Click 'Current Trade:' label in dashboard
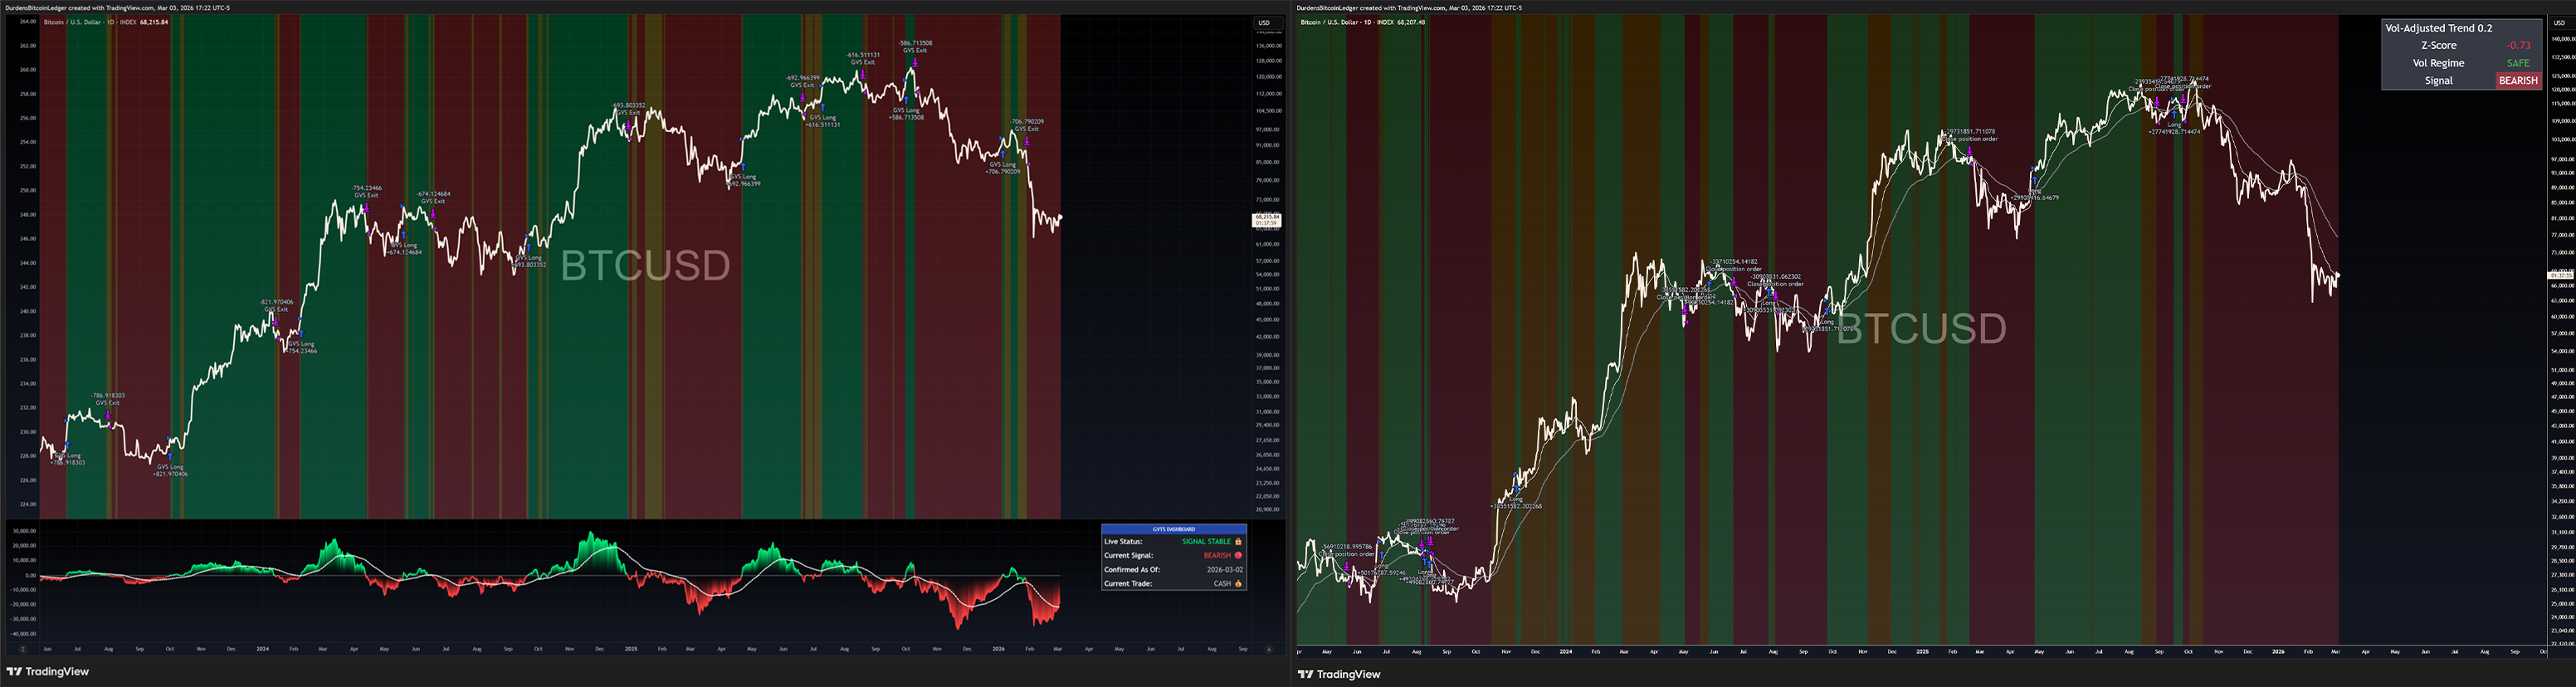2576x687 pixels. (x=1127, y=584)
